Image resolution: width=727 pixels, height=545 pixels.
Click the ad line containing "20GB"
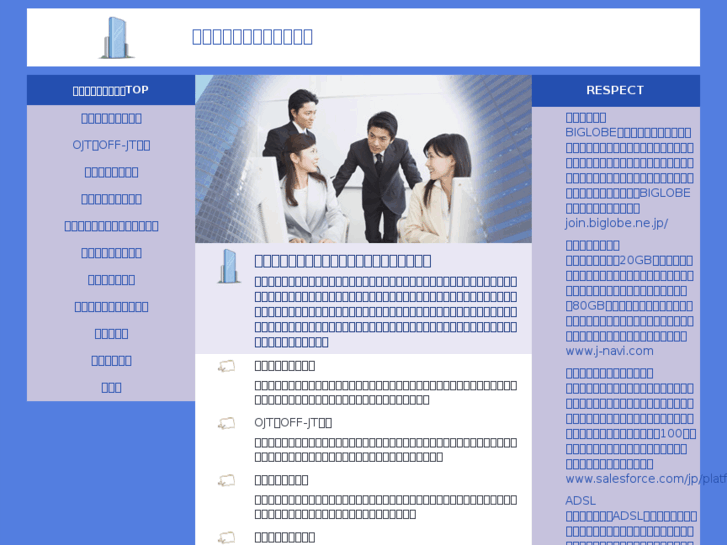pos(629,261)
